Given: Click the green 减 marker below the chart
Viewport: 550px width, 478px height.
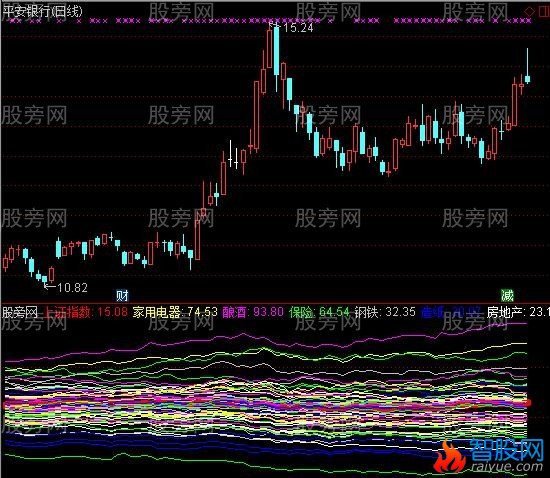Looking at the screenshot, I should (507, 295).
